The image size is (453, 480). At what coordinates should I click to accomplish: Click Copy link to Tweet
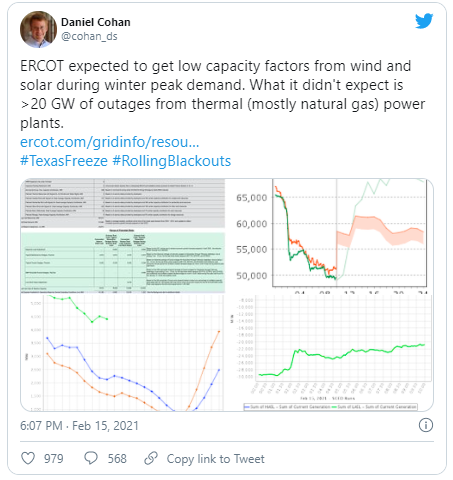[x=216, y=459]
